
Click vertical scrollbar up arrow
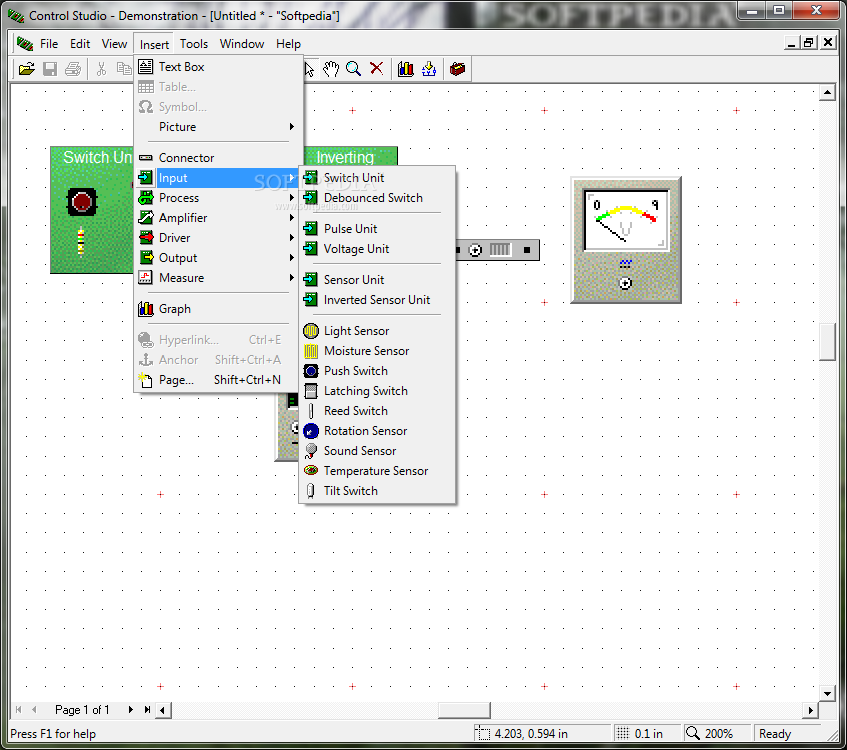(827, 92)
